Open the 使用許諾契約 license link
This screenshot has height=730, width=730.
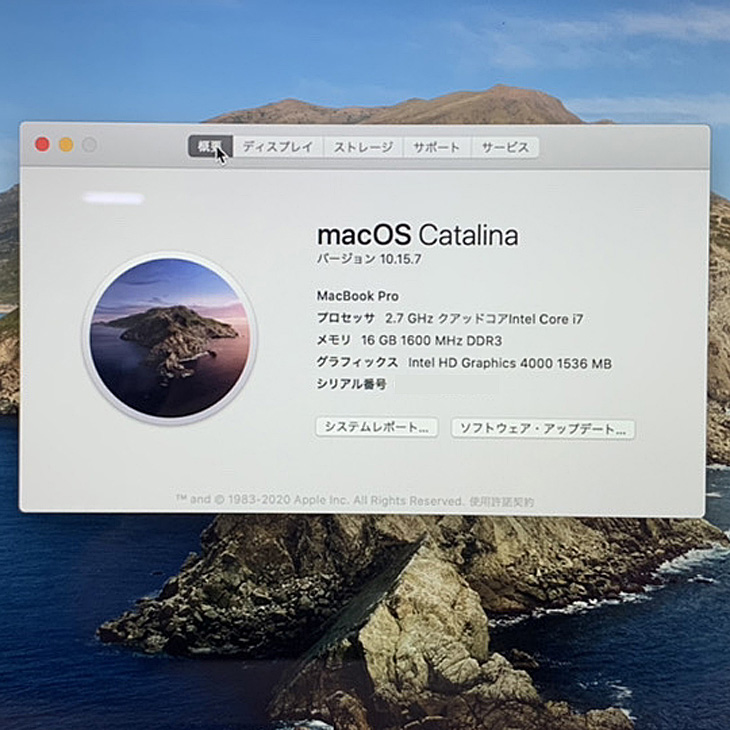click(501, 502)
